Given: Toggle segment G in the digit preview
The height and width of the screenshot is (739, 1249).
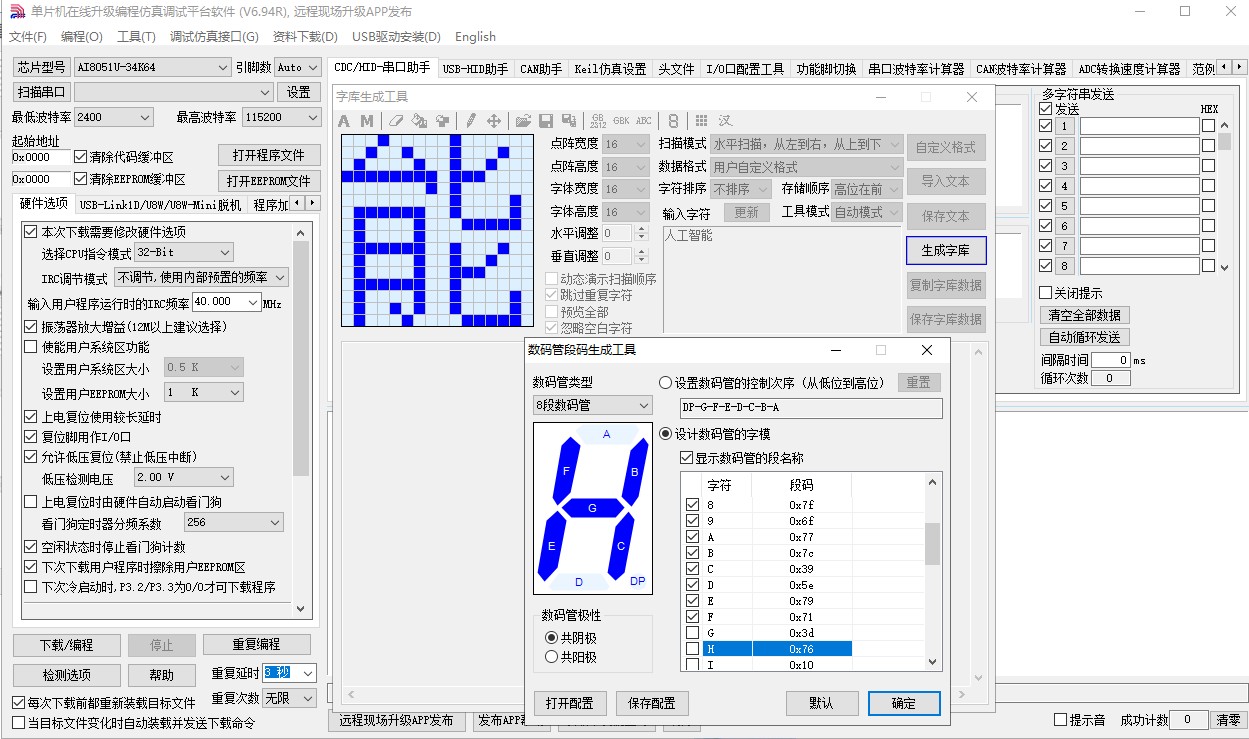Looking at the screenshot, I should click(592, 508).
